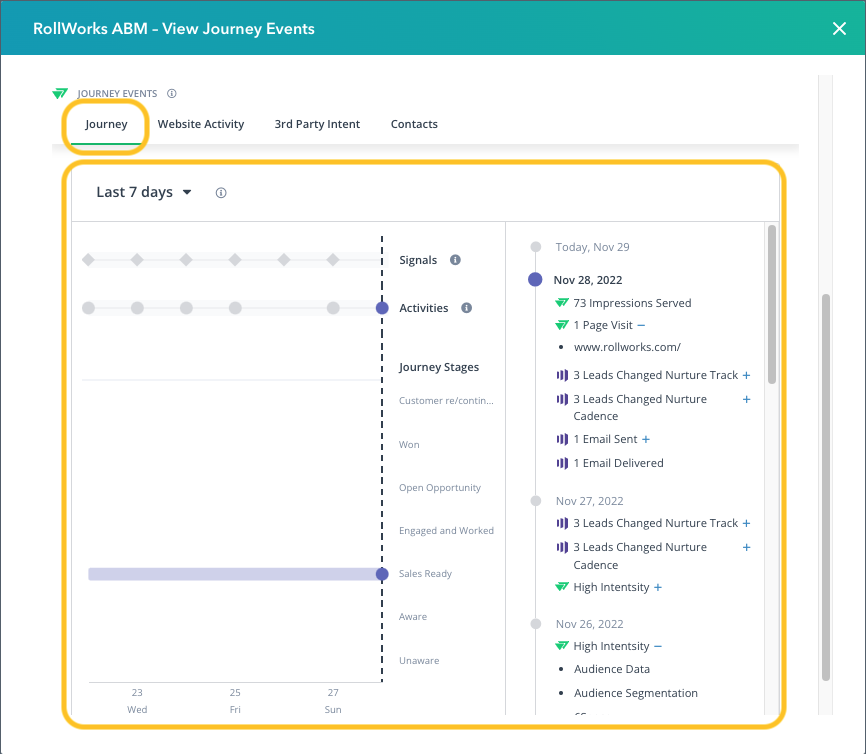The height and width of the screenshot is (754, 866).
Task: Click icon beside Nov 28 Nurture Cadence entry
Action: (x=562, y=399)
